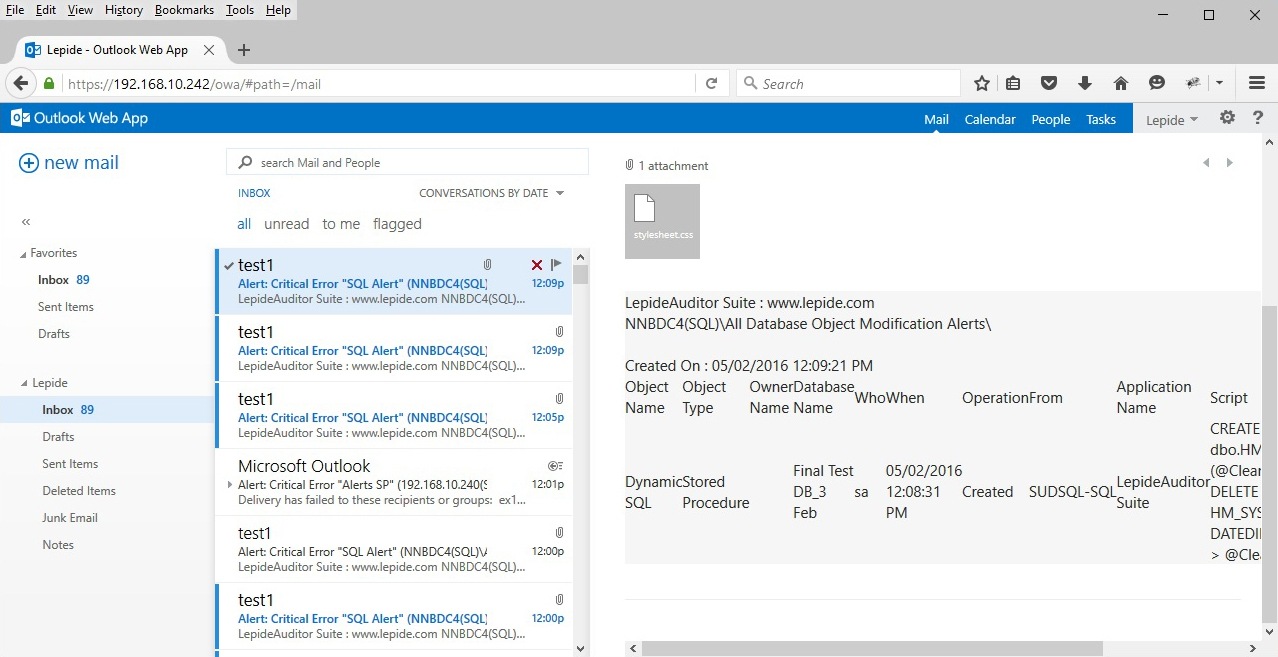This screenshot has height=657, width=1278.
Task: Show only flagged messages
Action: tap(397, 223)
